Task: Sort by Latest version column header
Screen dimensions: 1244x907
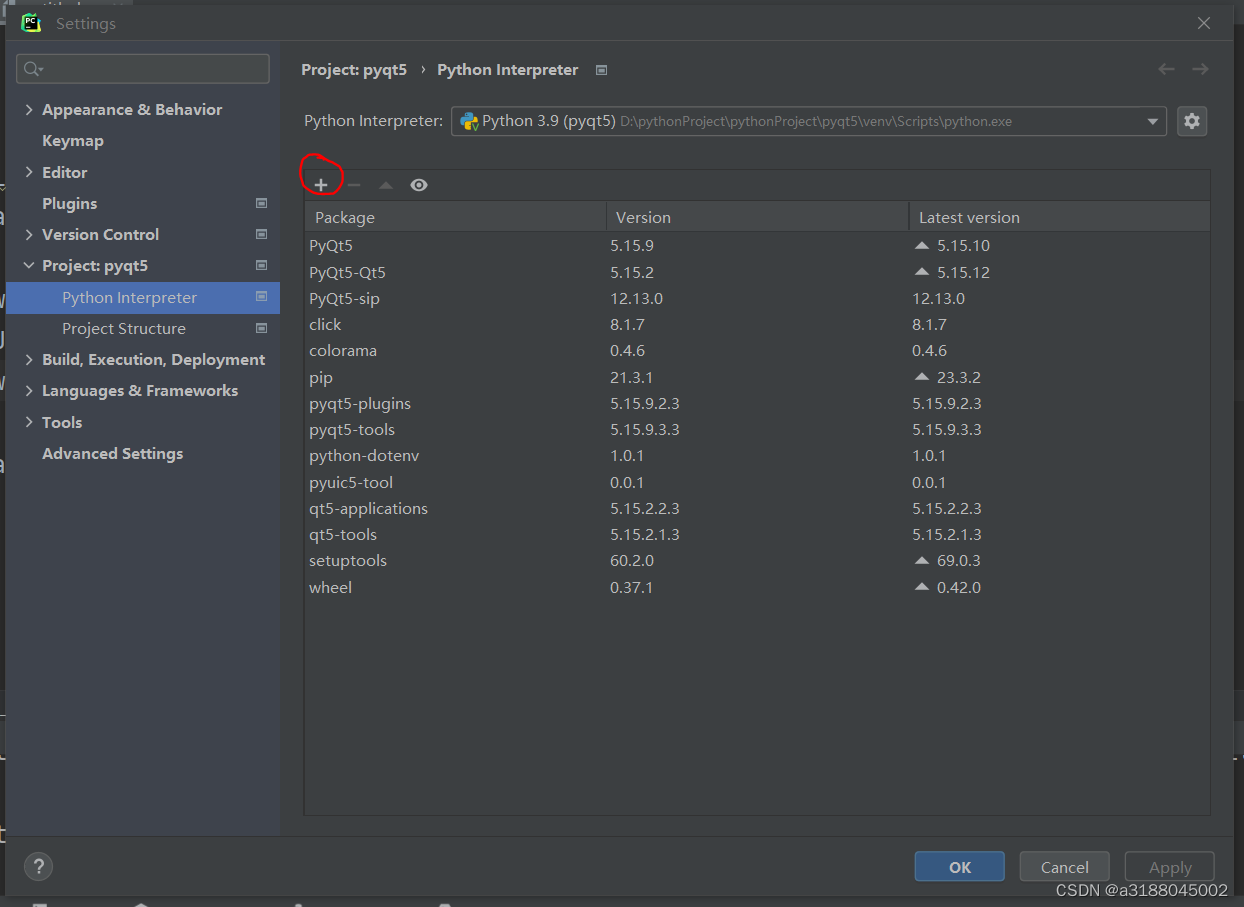Action: click(1059, 217)
